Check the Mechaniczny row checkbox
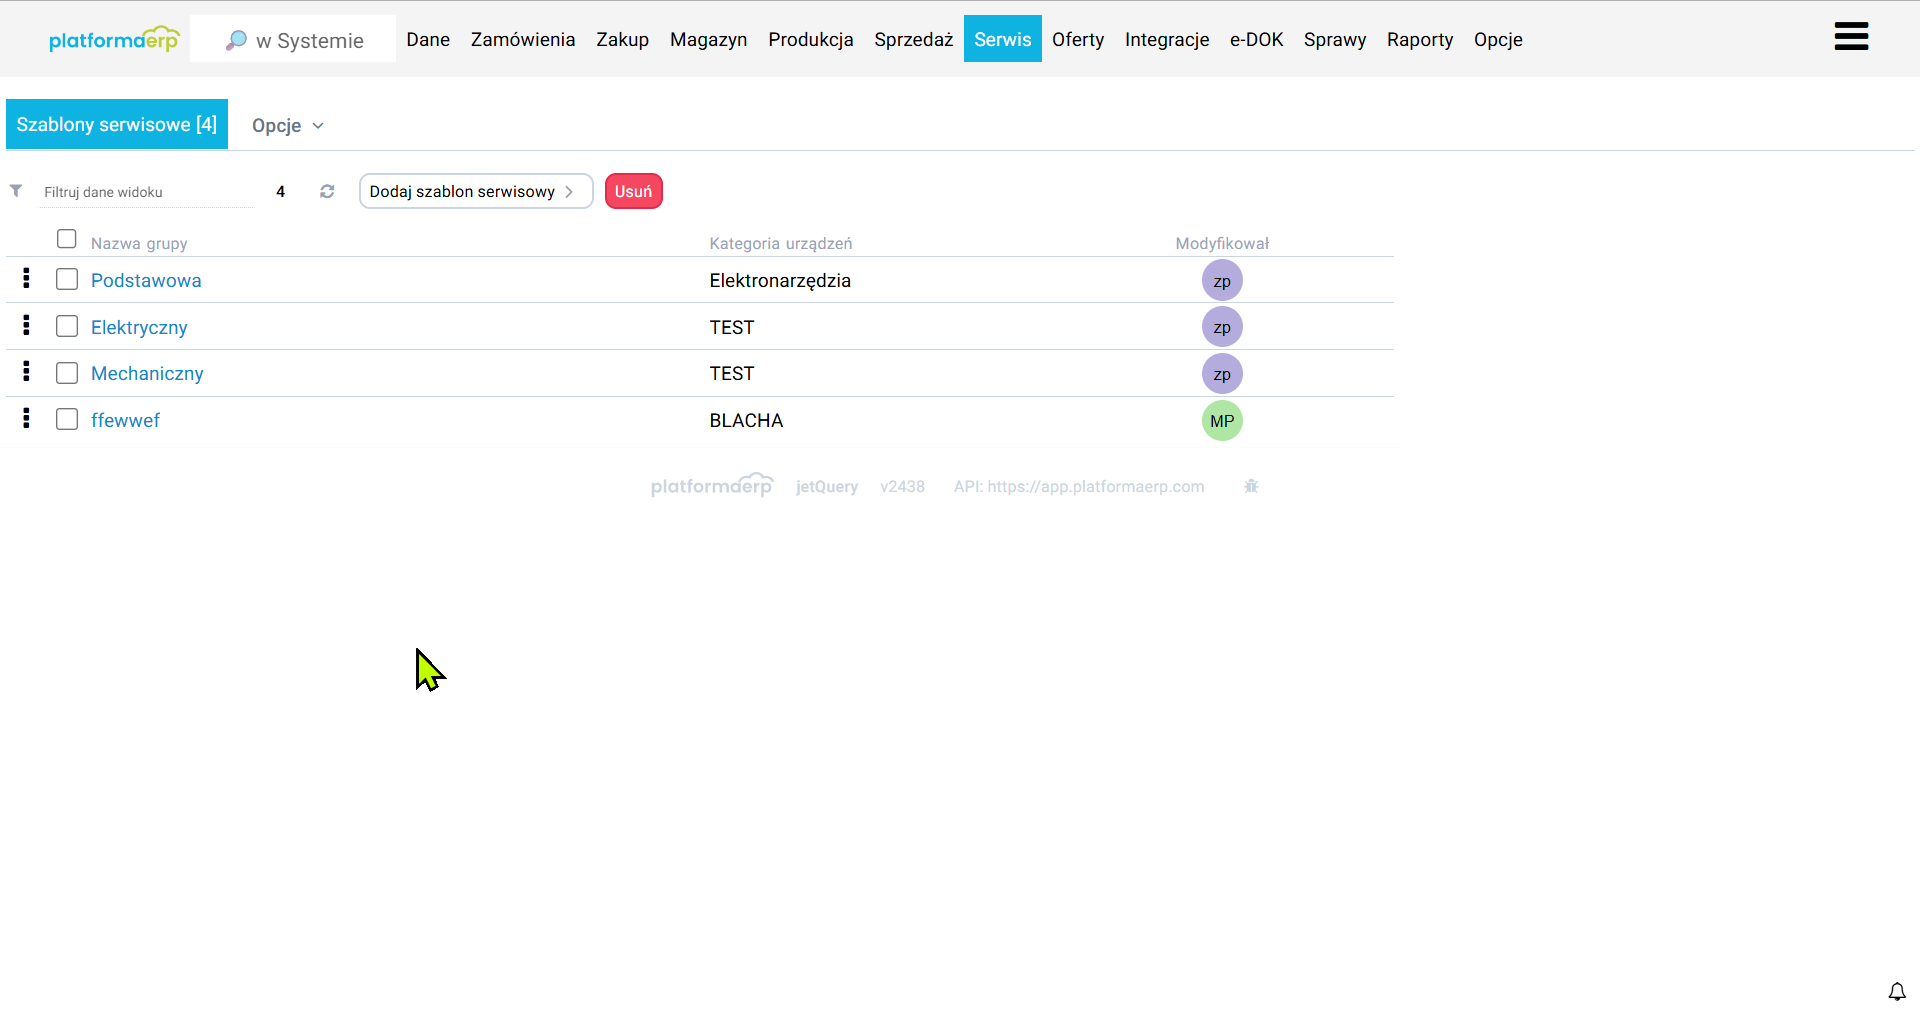This screenshot has width=1920, height=1032. [67, 373]
